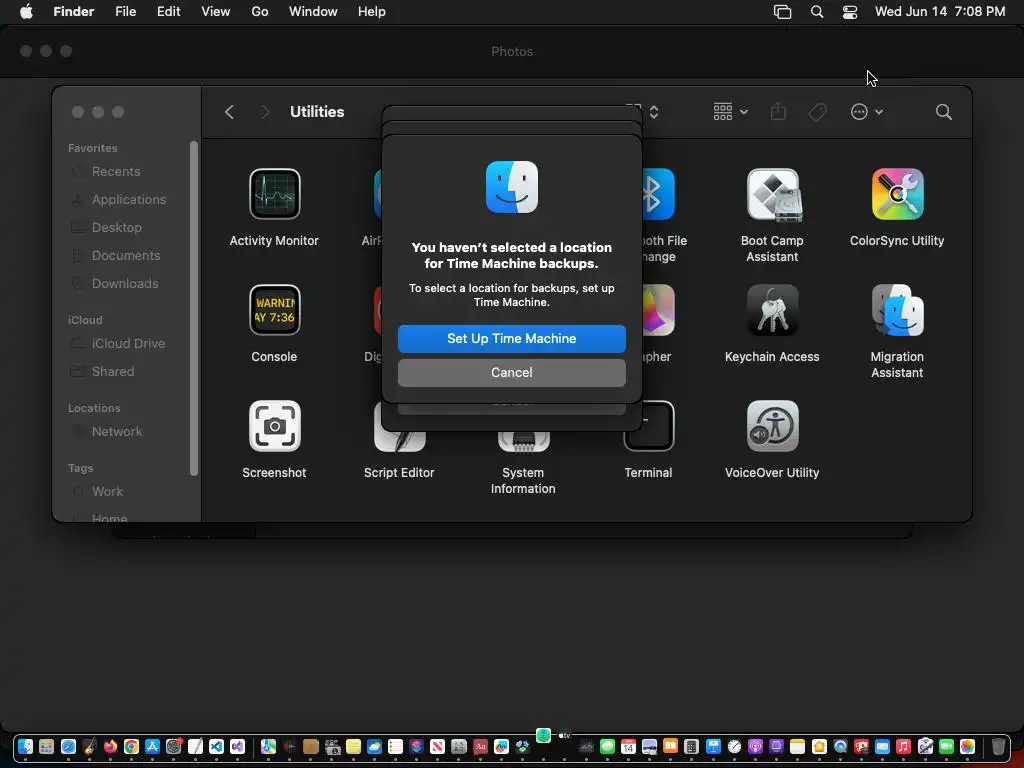Open Photos from the Dock

pyautogui.click(x=967, y=746)
